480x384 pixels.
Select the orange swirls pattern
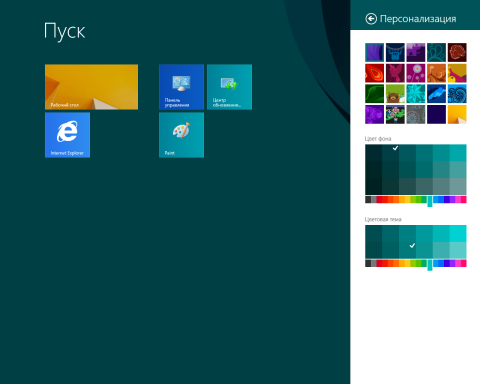tap(436, 73)
